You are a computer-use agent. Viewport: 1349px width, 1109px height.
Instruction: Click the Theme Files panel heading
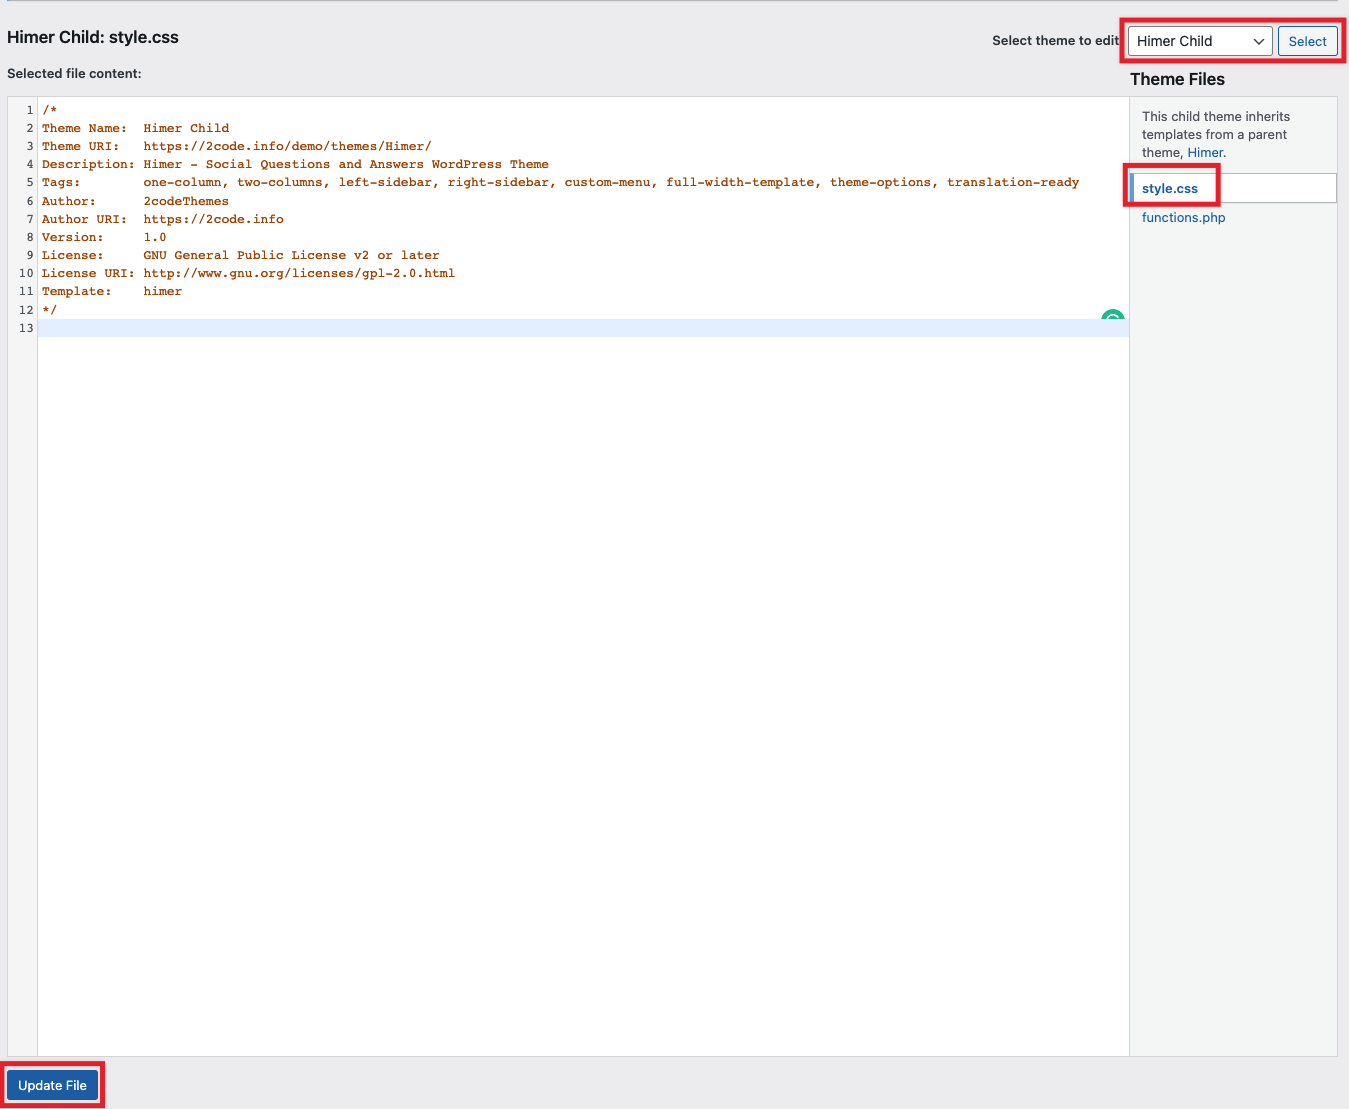point(1177,79)
